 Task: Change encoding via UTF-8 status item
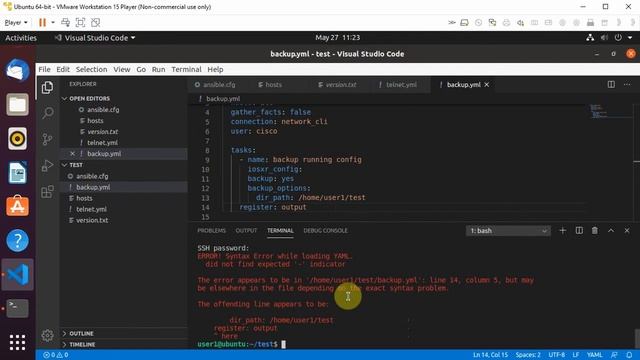pos(557,355)
